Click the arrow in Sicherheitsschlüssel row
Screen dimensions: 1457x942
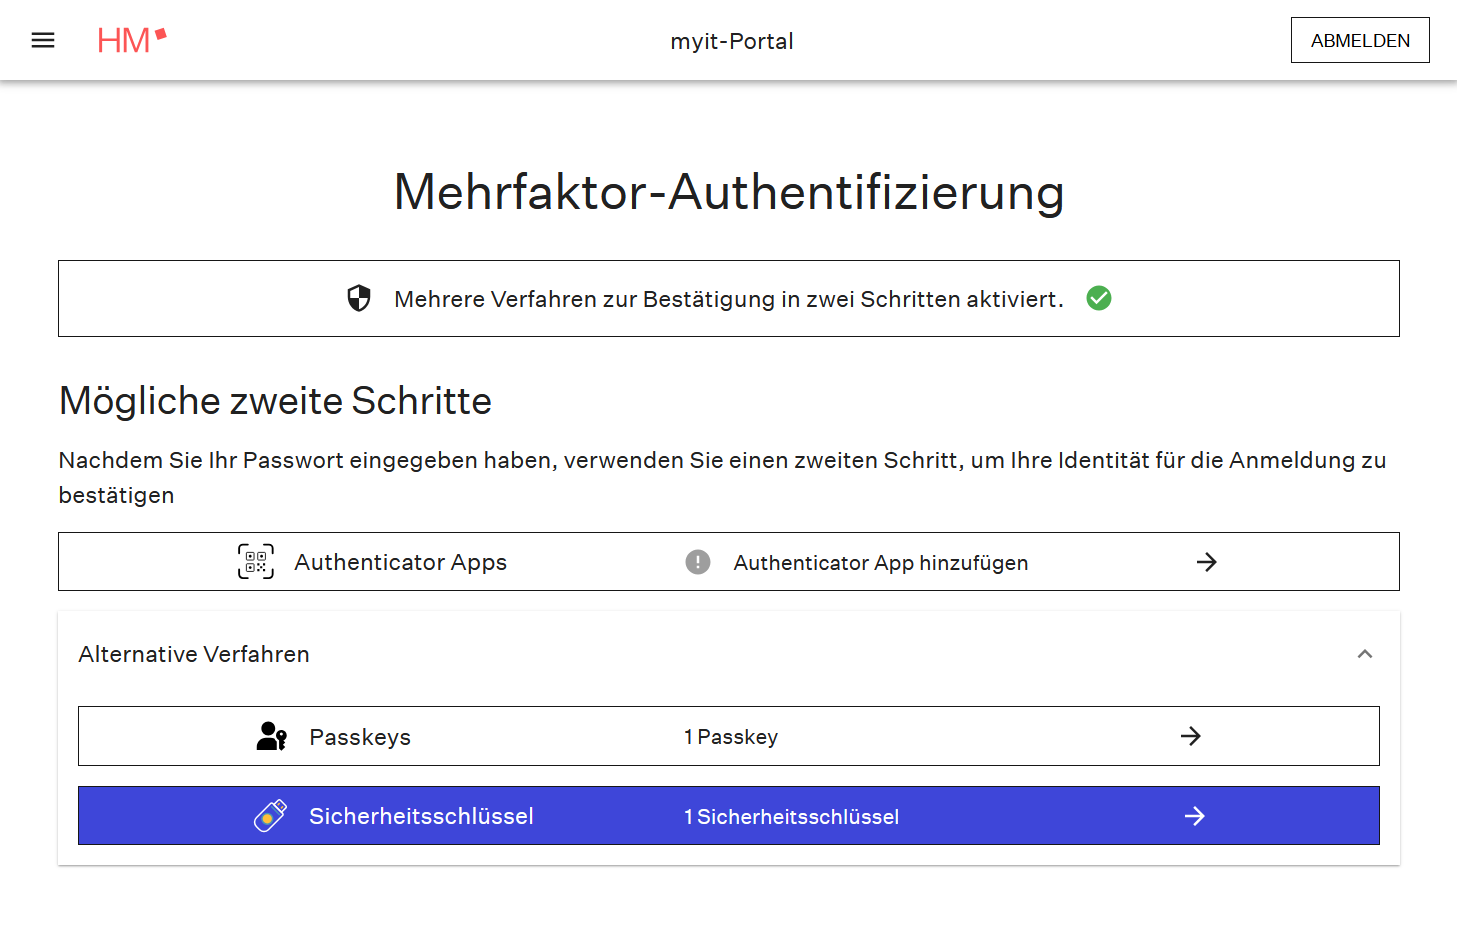point(1194,816)
